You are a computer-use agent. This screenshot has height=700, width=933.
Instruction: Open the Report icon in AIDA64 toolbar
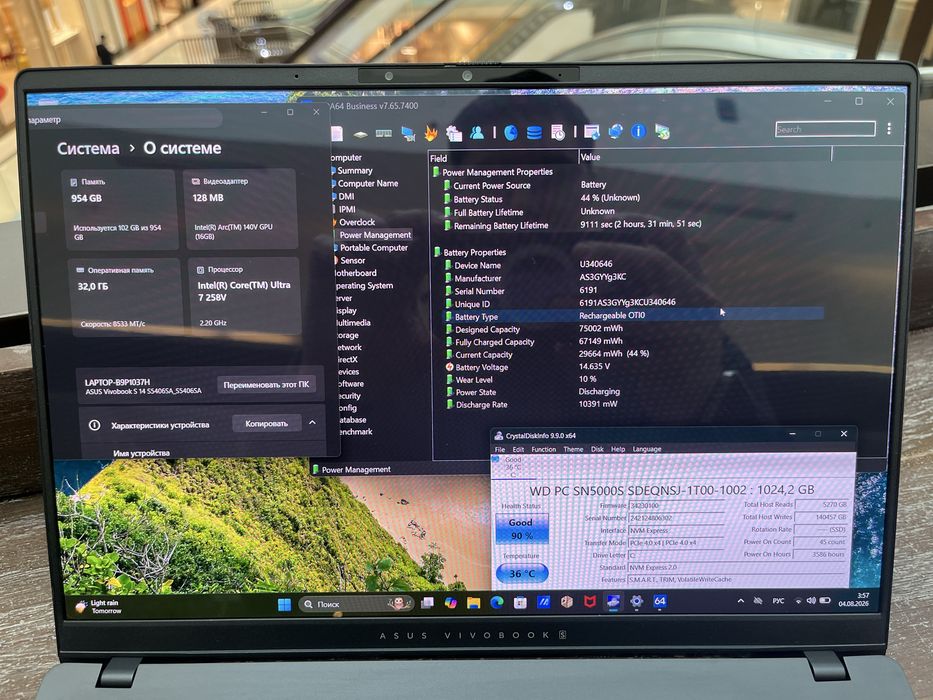[337, 133]
